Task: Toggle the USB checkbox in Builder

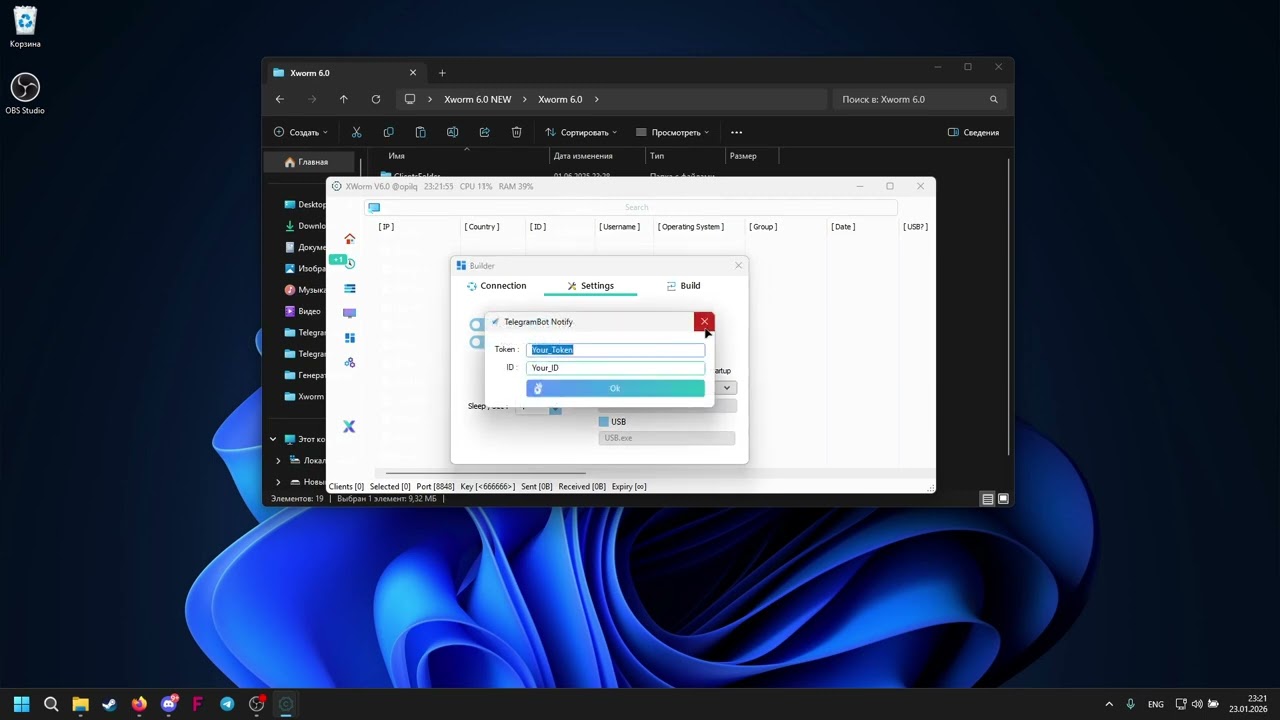Action: coord(604,422)
